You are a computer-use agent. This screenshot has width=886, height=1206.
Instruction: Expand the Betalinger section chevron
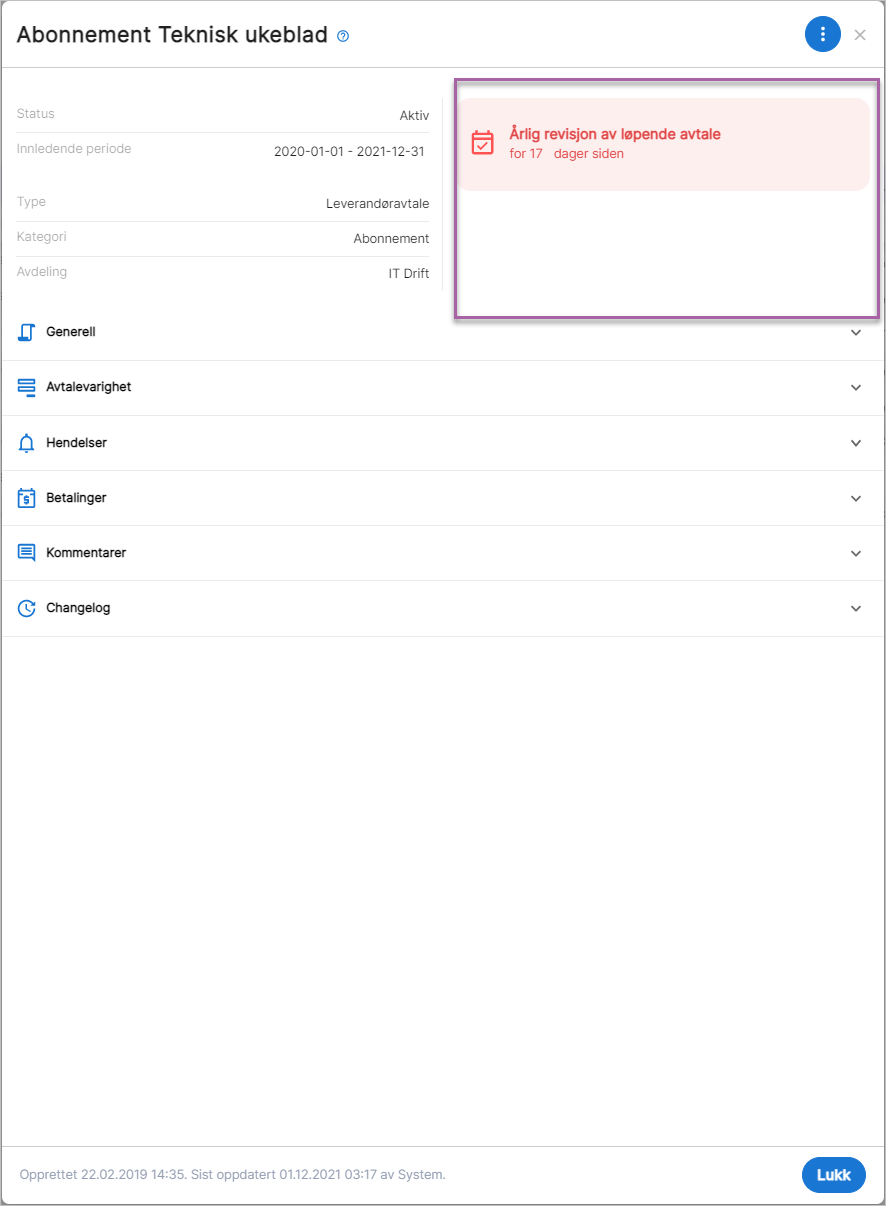(856, 498)
